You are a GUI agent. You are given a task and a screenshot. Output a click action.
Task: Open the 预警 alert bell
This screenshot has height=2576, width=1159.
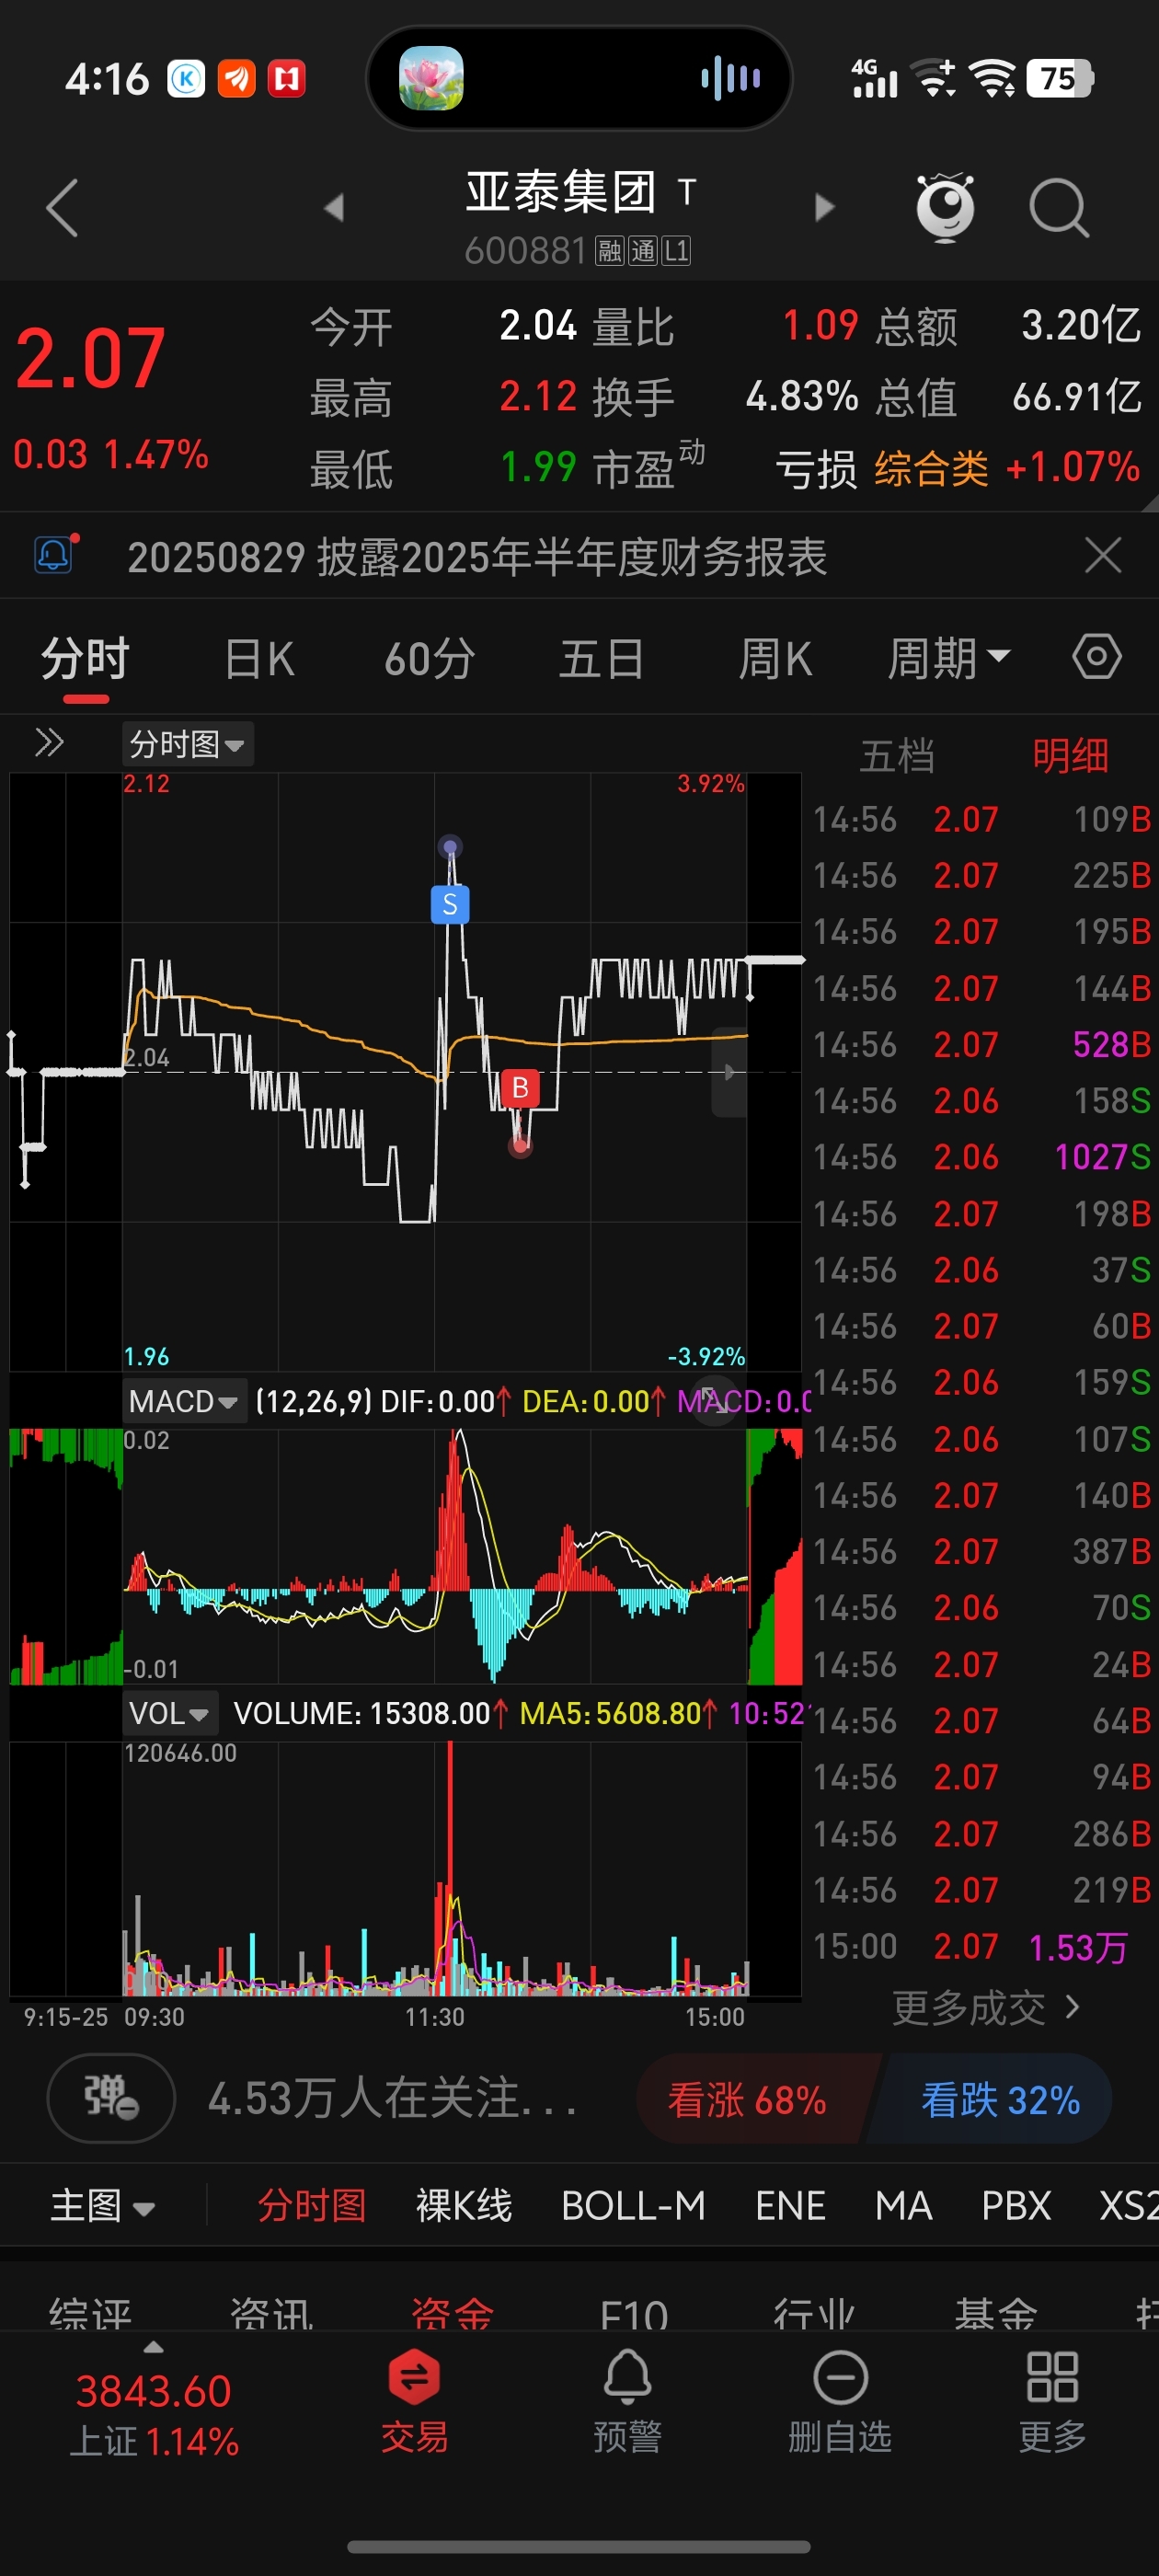tap(627, 2401)
